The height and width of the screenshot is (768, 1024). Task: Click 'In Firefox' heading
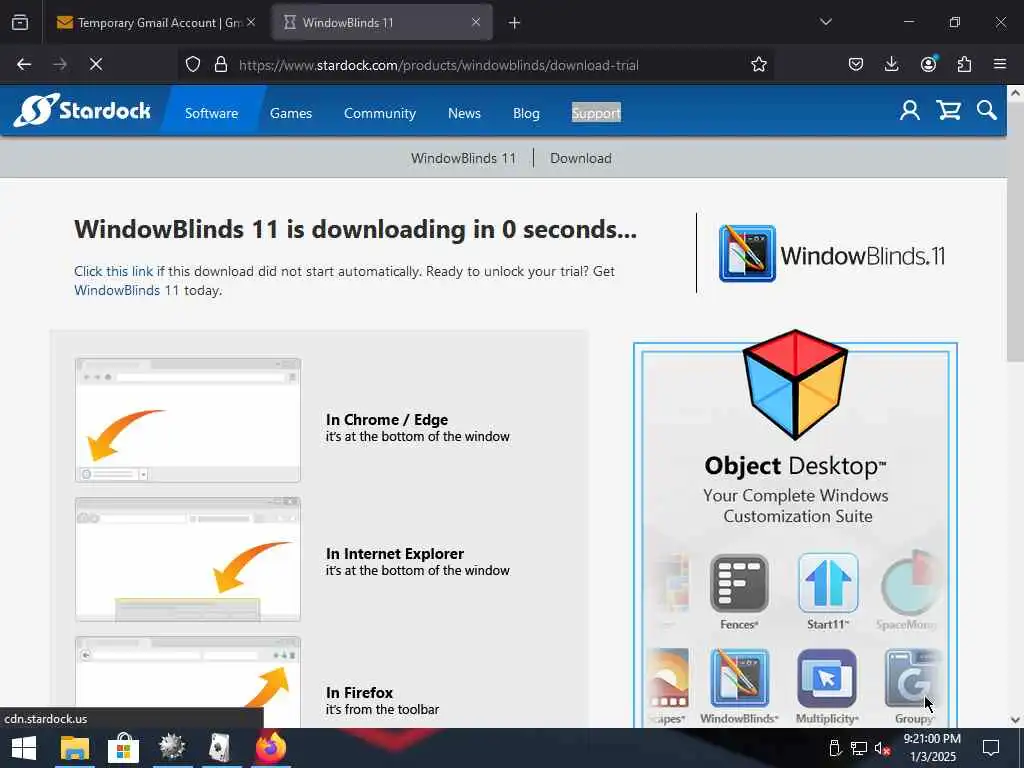point(359,692)
